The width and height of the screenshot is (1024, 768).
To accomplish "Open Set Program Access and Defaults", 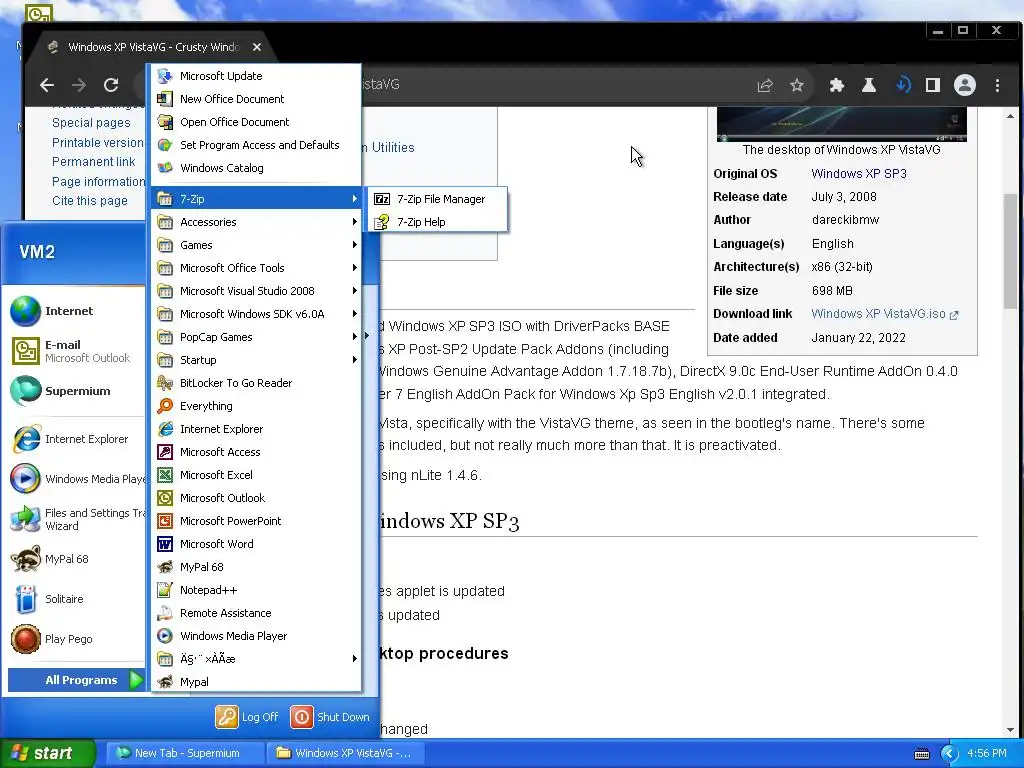I will [256, 145].
